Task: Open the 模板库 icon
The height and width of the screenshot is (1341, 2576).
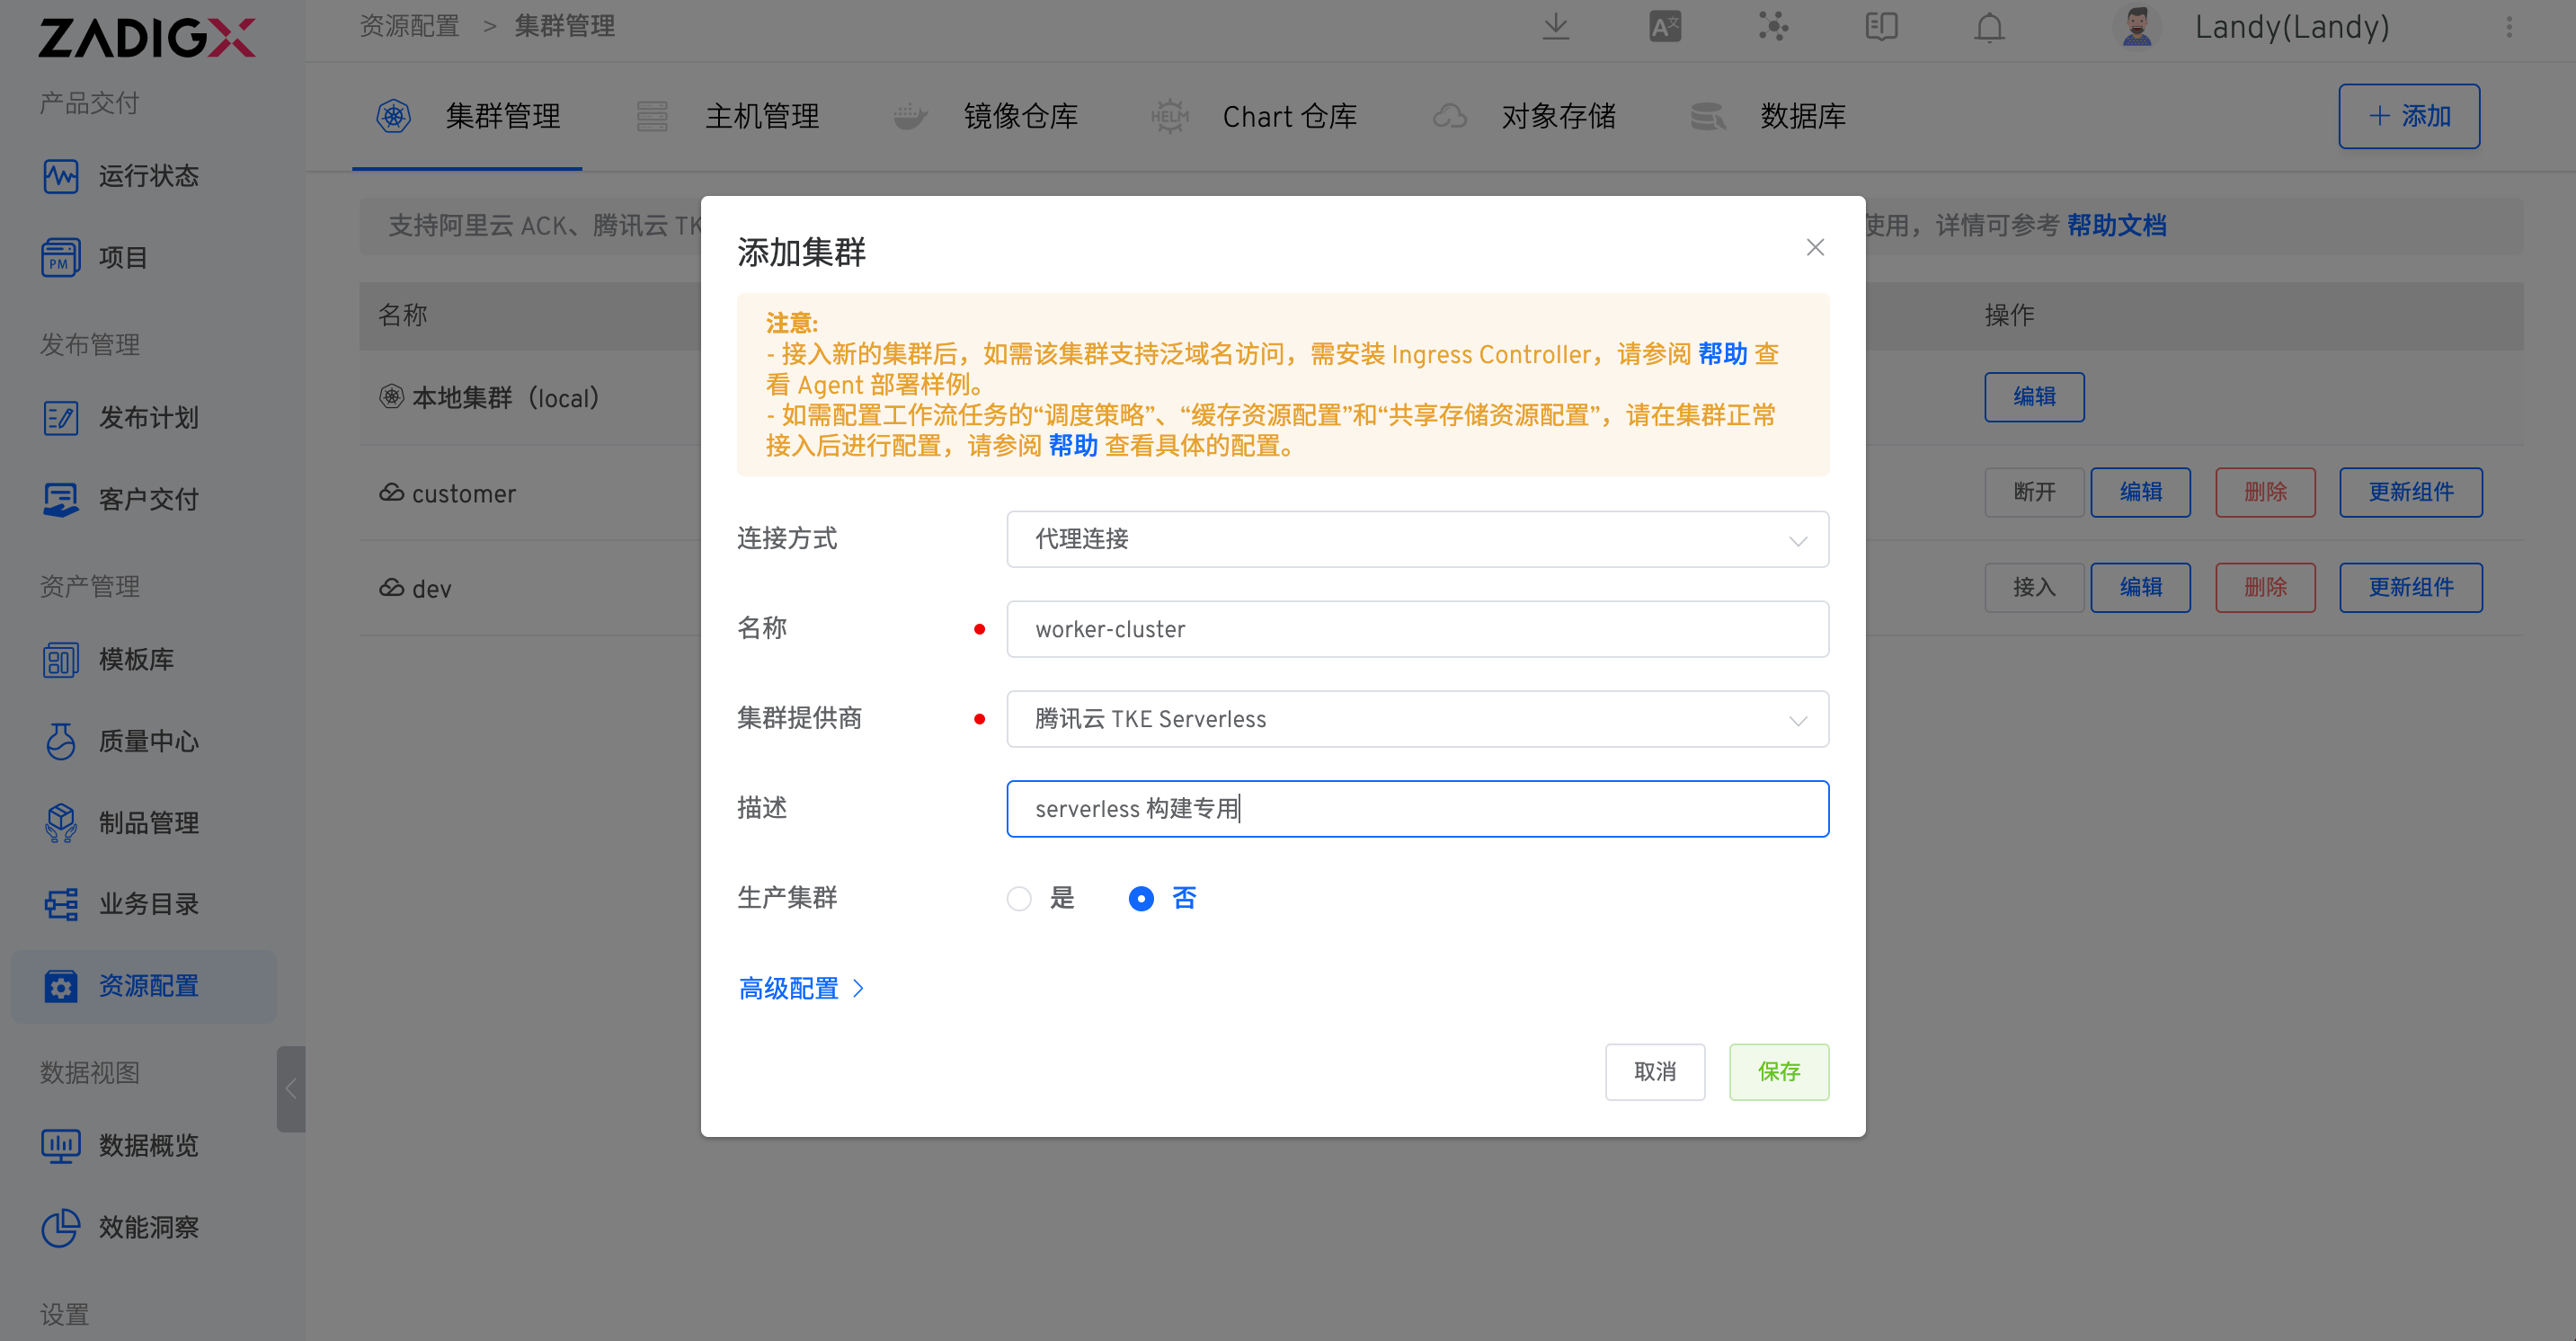Action: point(60,660)
